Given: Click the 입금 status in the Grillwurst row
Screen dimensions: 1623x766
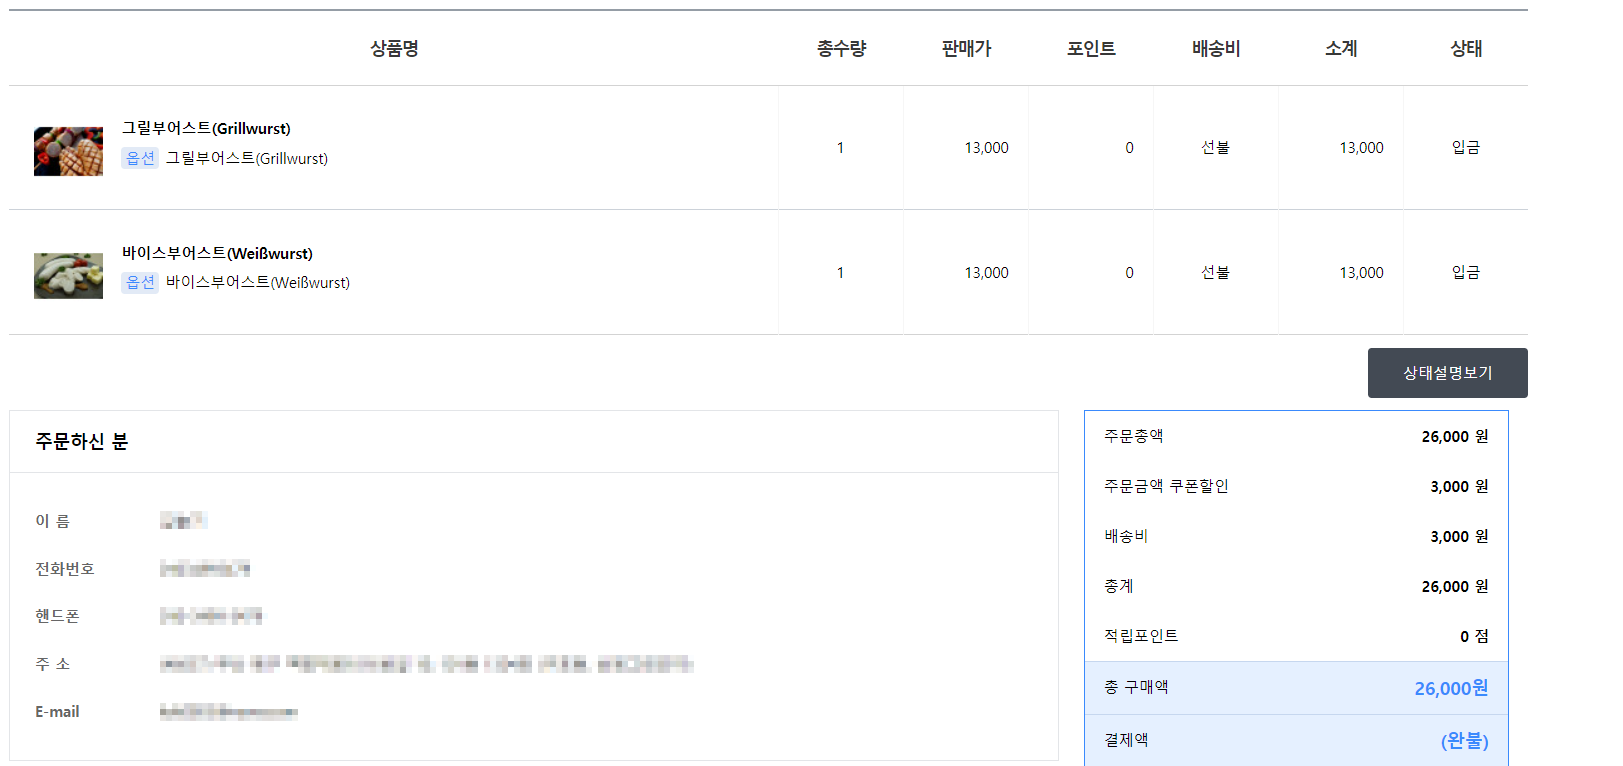Looking at the screenshot, I should click(x=1466, y=147).
